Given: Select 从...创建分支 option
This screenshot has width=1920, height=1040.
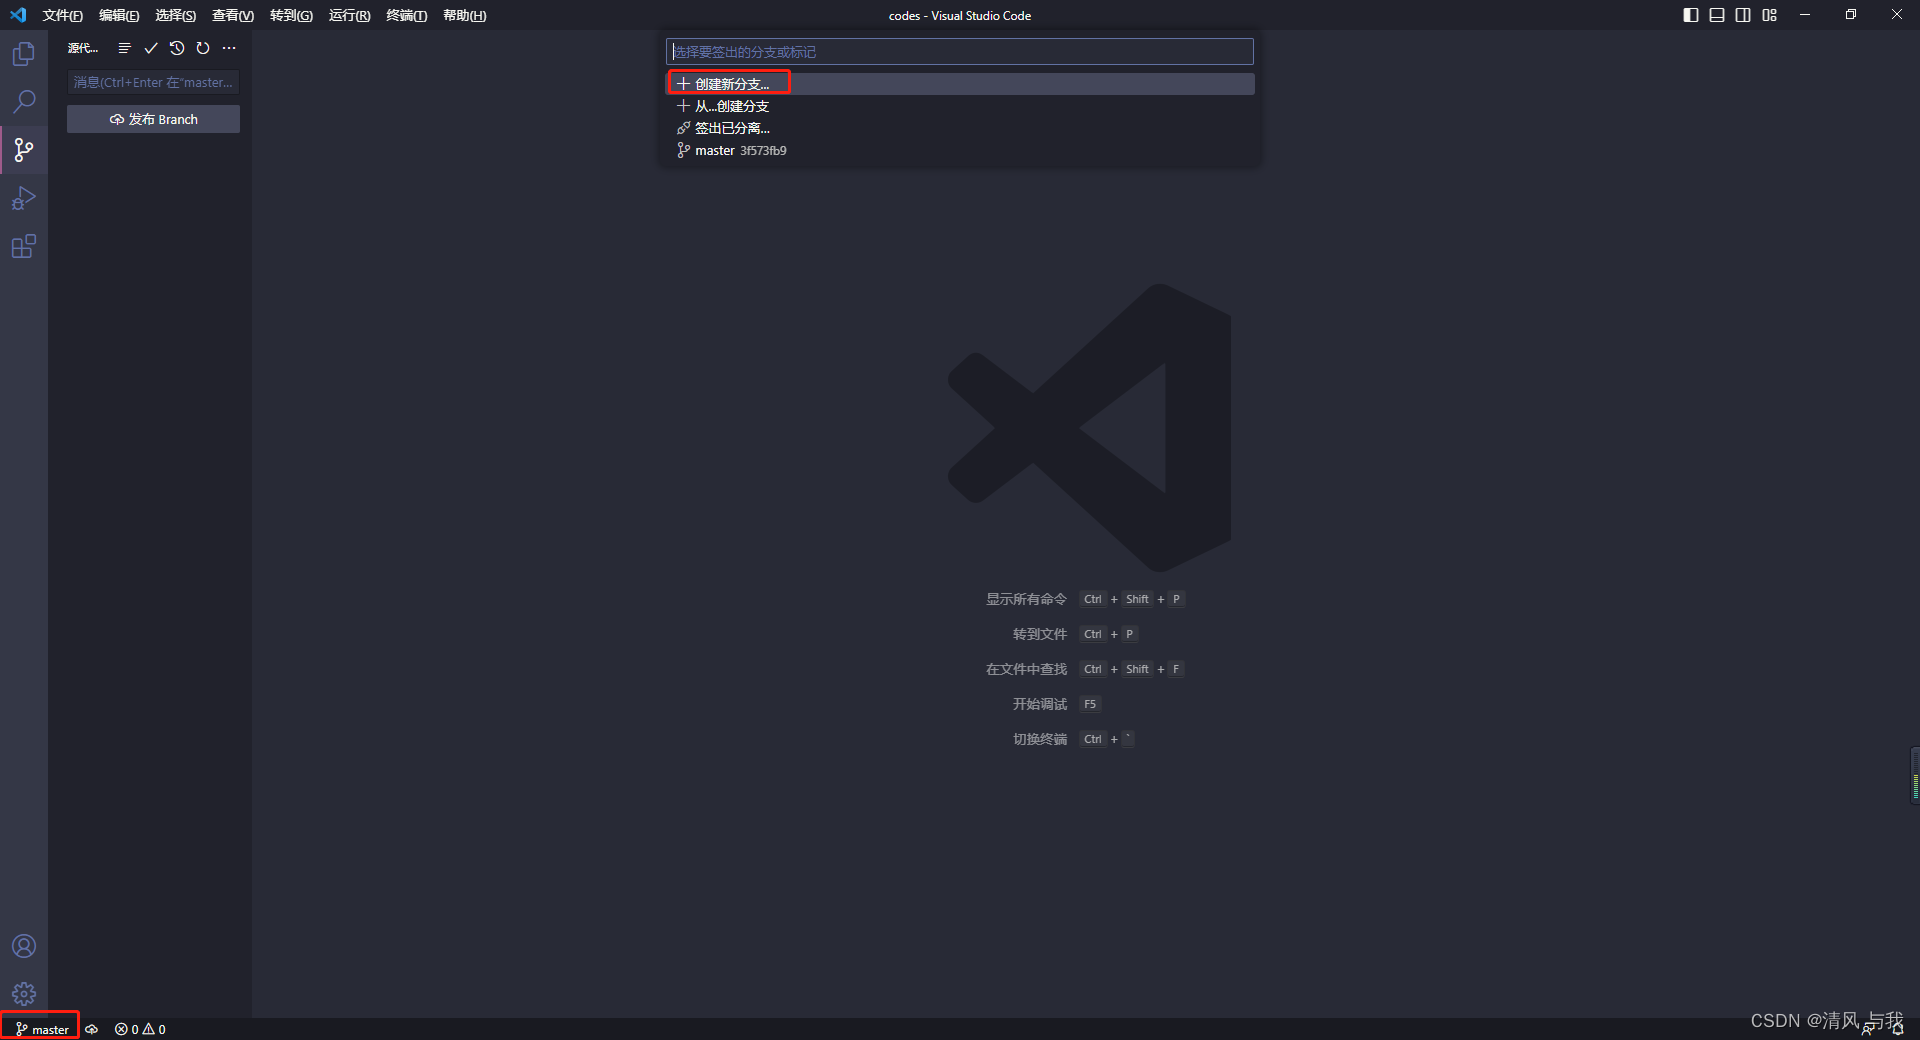Looking at the screenshot, I should point(959,106).
